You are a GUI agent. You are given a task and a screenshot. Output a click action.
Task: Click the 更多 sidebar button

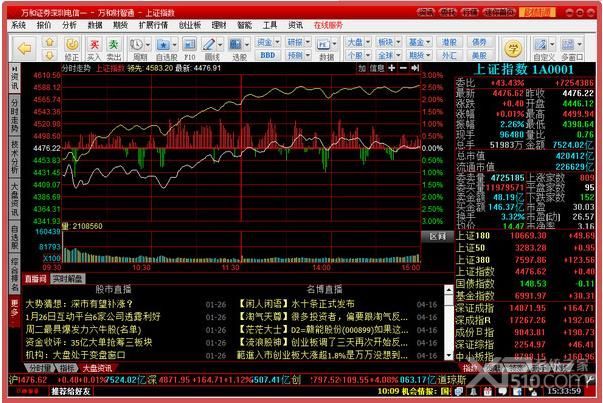coord(14,310)
